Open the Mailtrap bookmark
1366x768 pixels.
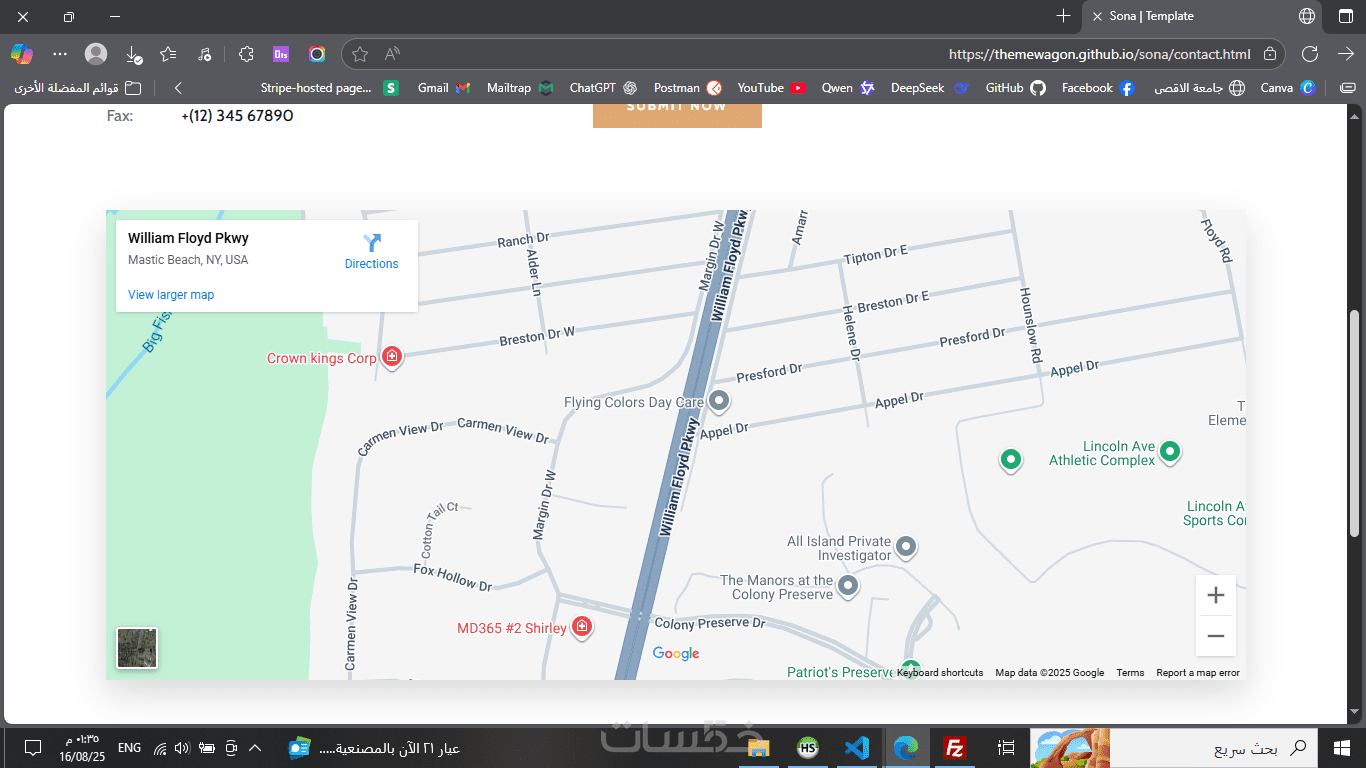pos(520,88)
